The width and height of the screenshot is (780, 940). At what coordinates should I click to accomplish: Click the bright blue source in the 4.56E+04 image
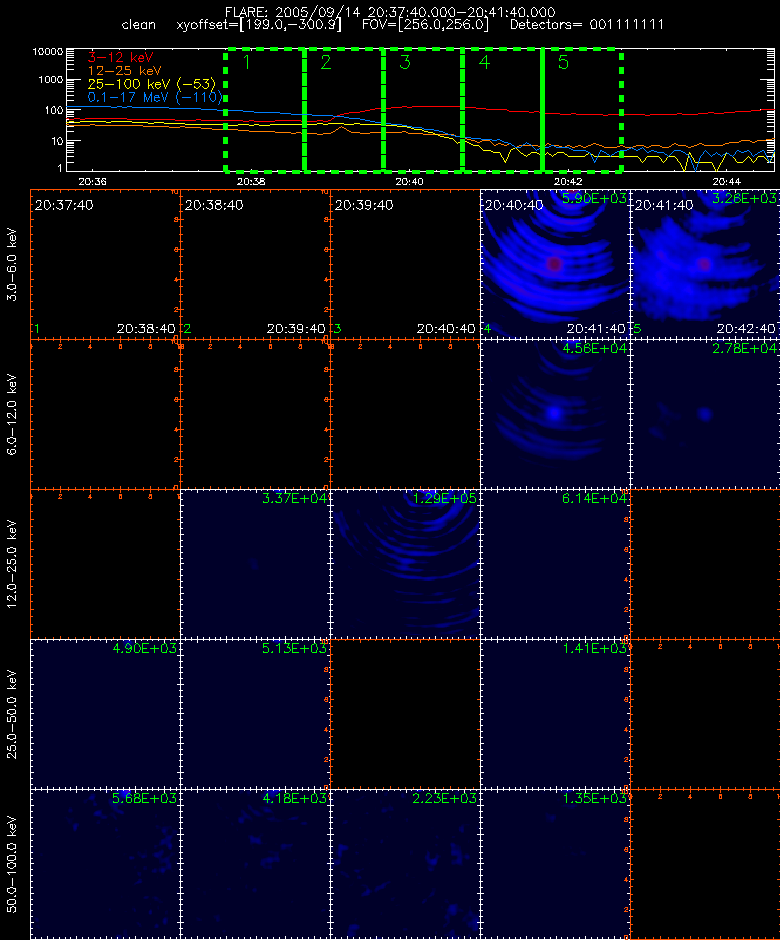(555, 413)
